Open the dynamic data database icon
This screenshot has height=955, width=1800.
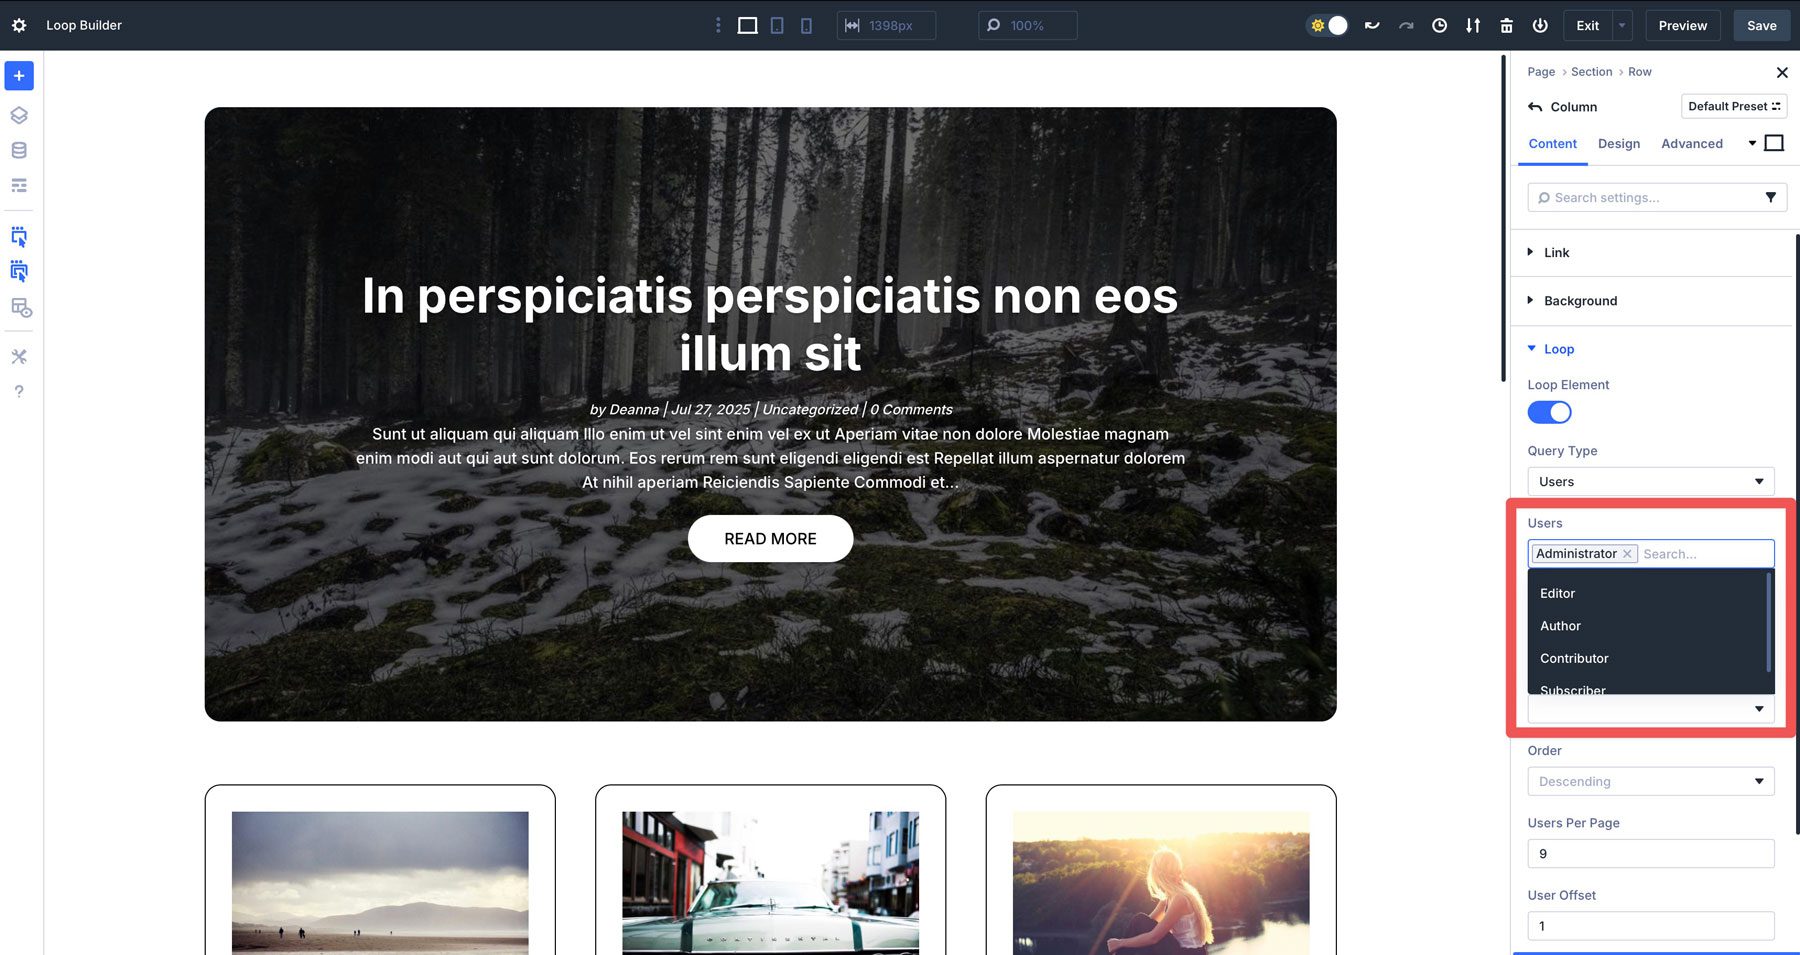click(x=19, y=150)
